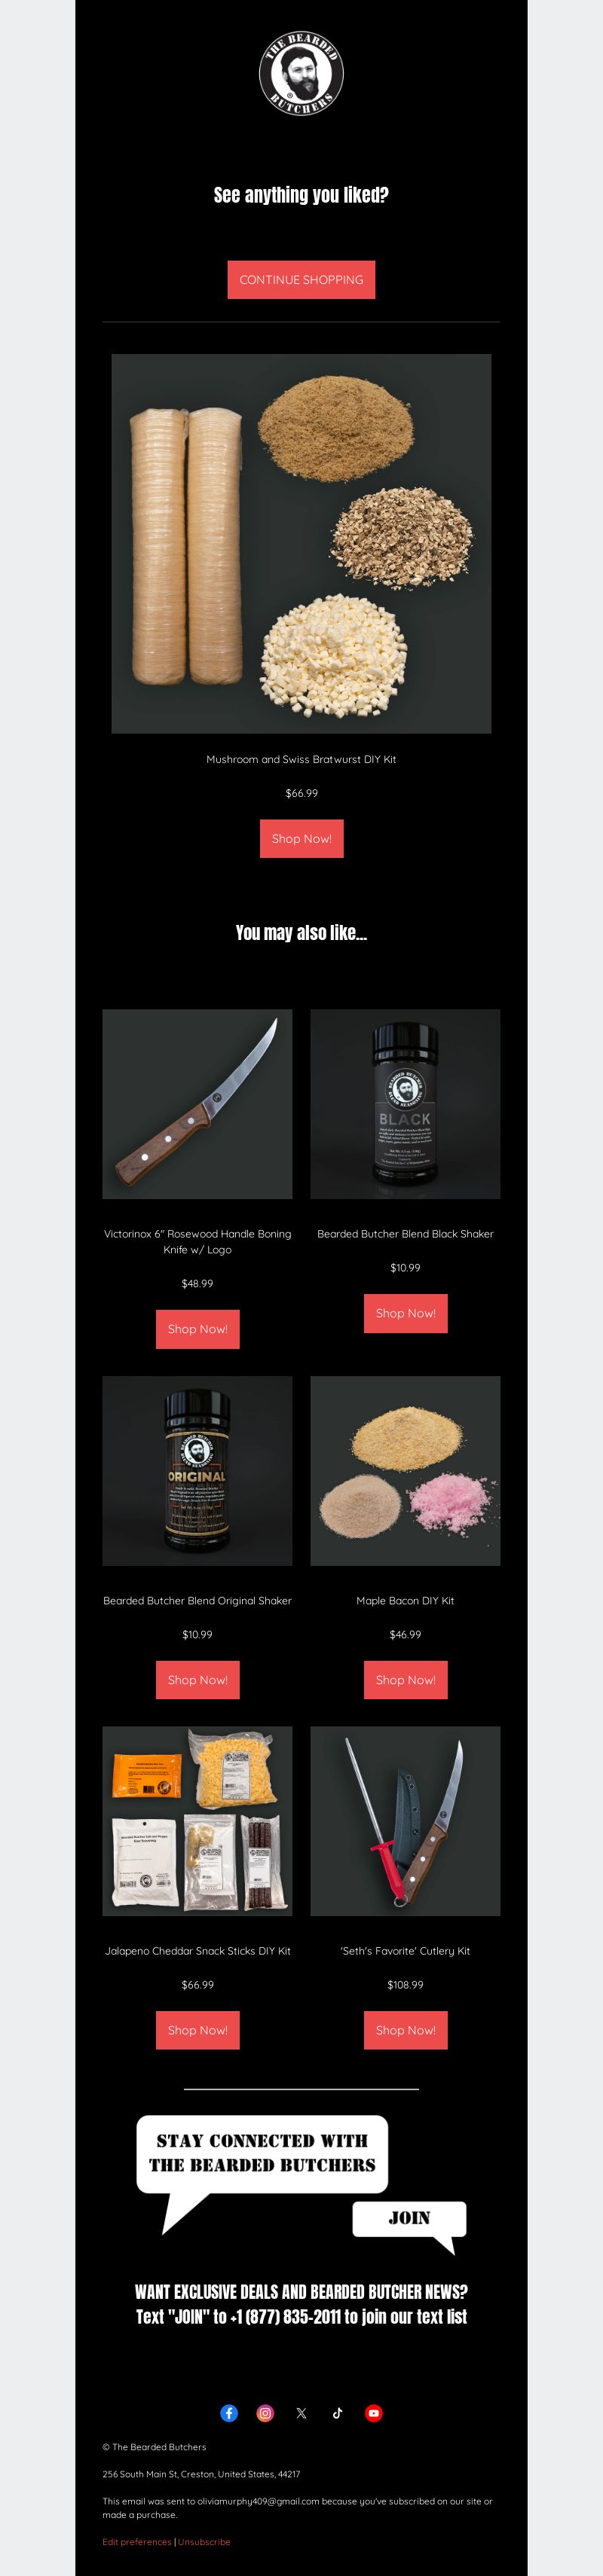The width and height of the screenshot is (603, 2576).
Task: Open the TikTok social icon
Action: click(337, 2413)
